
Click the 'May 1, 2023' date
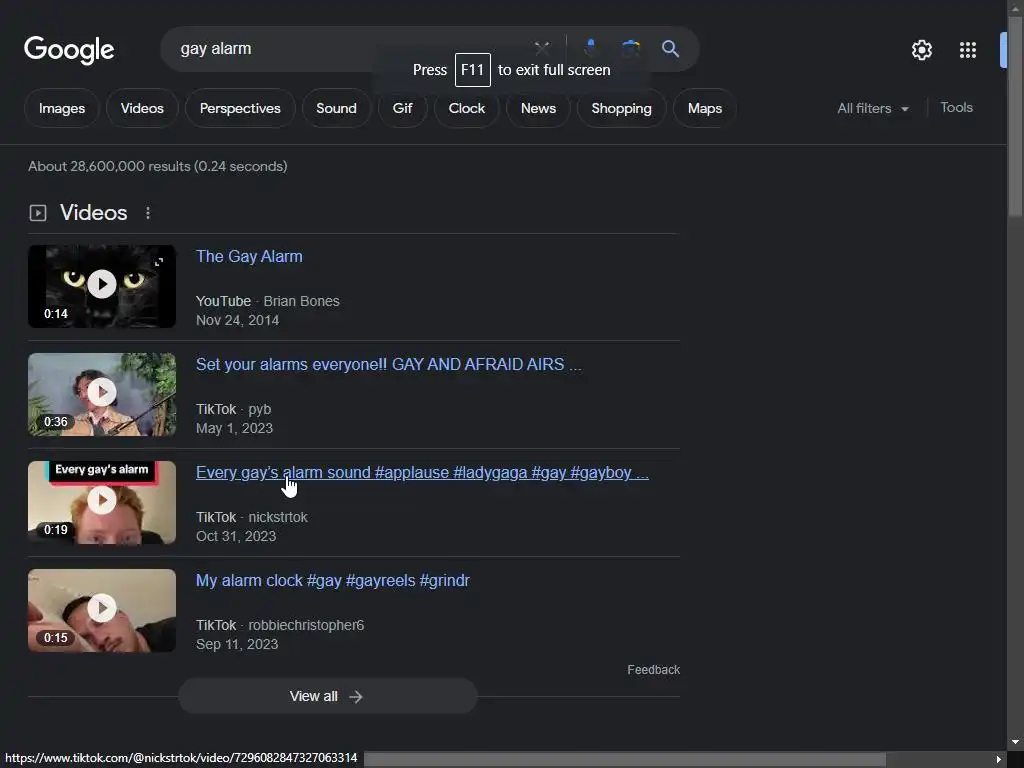234,428
